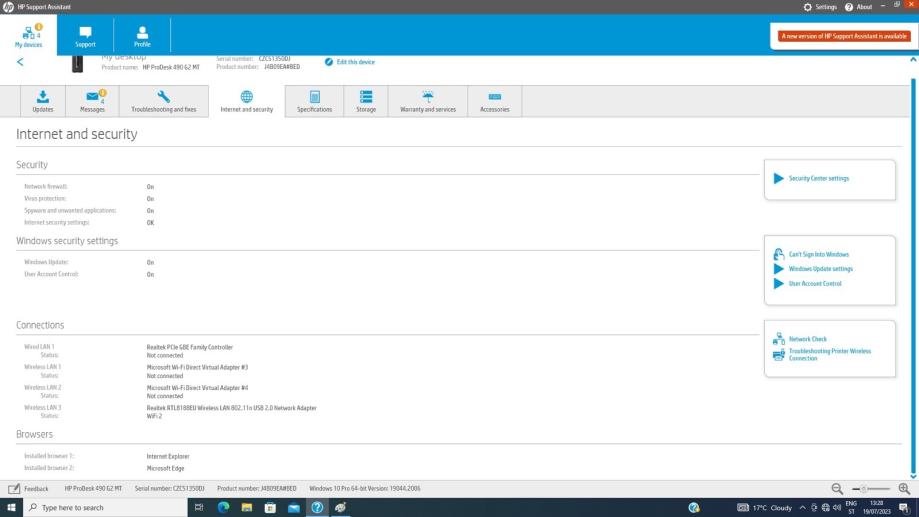Adjust the zoom slider
Image resolution: width=919 pixels, height=517 pixels.
pos(871,489)
